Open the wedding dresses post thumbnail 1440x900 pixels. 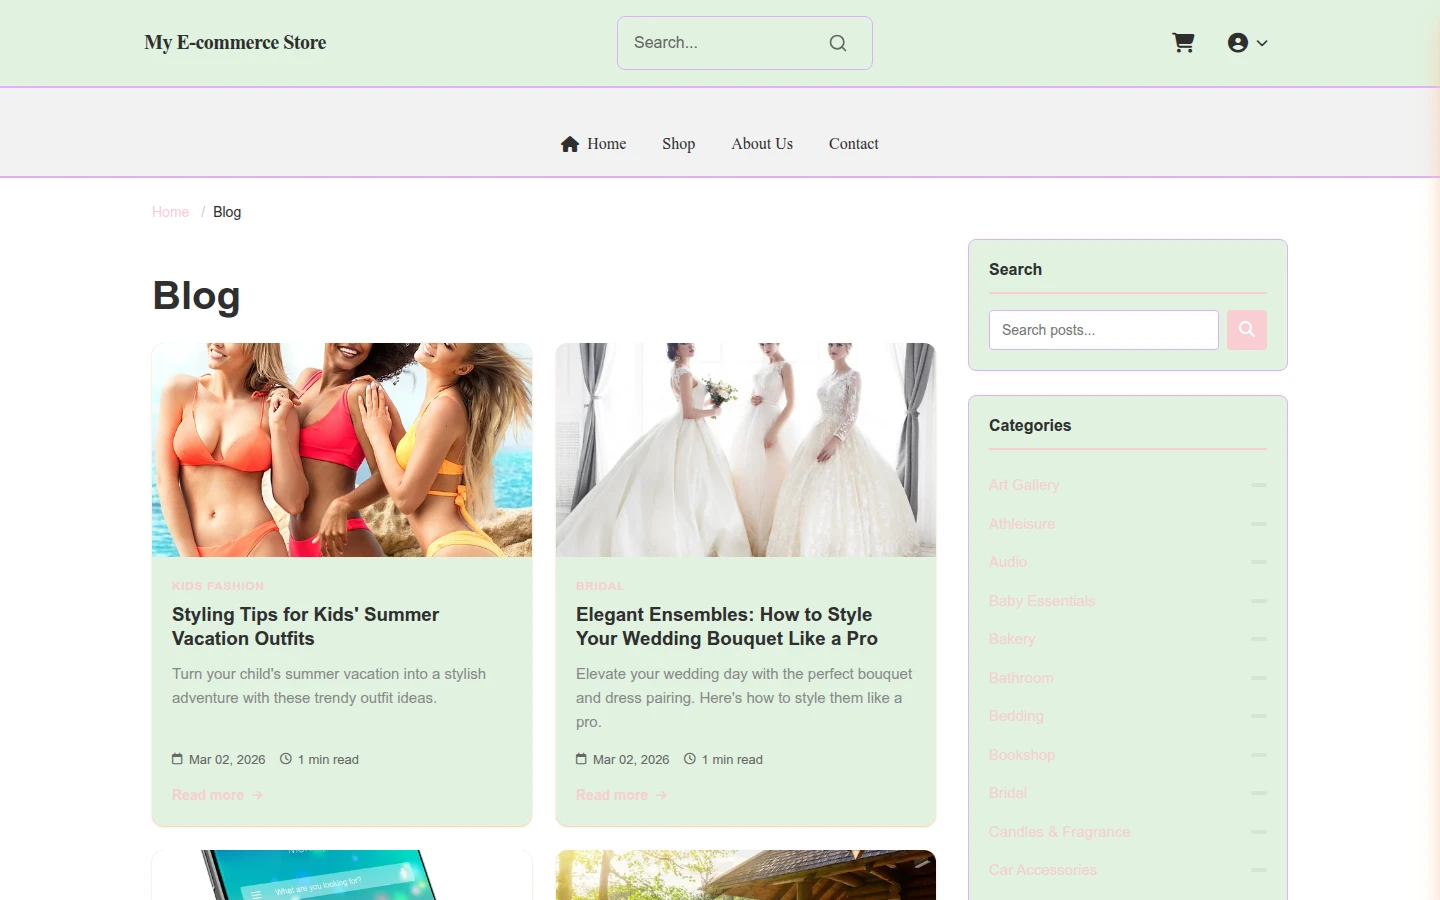click(746, 450)
